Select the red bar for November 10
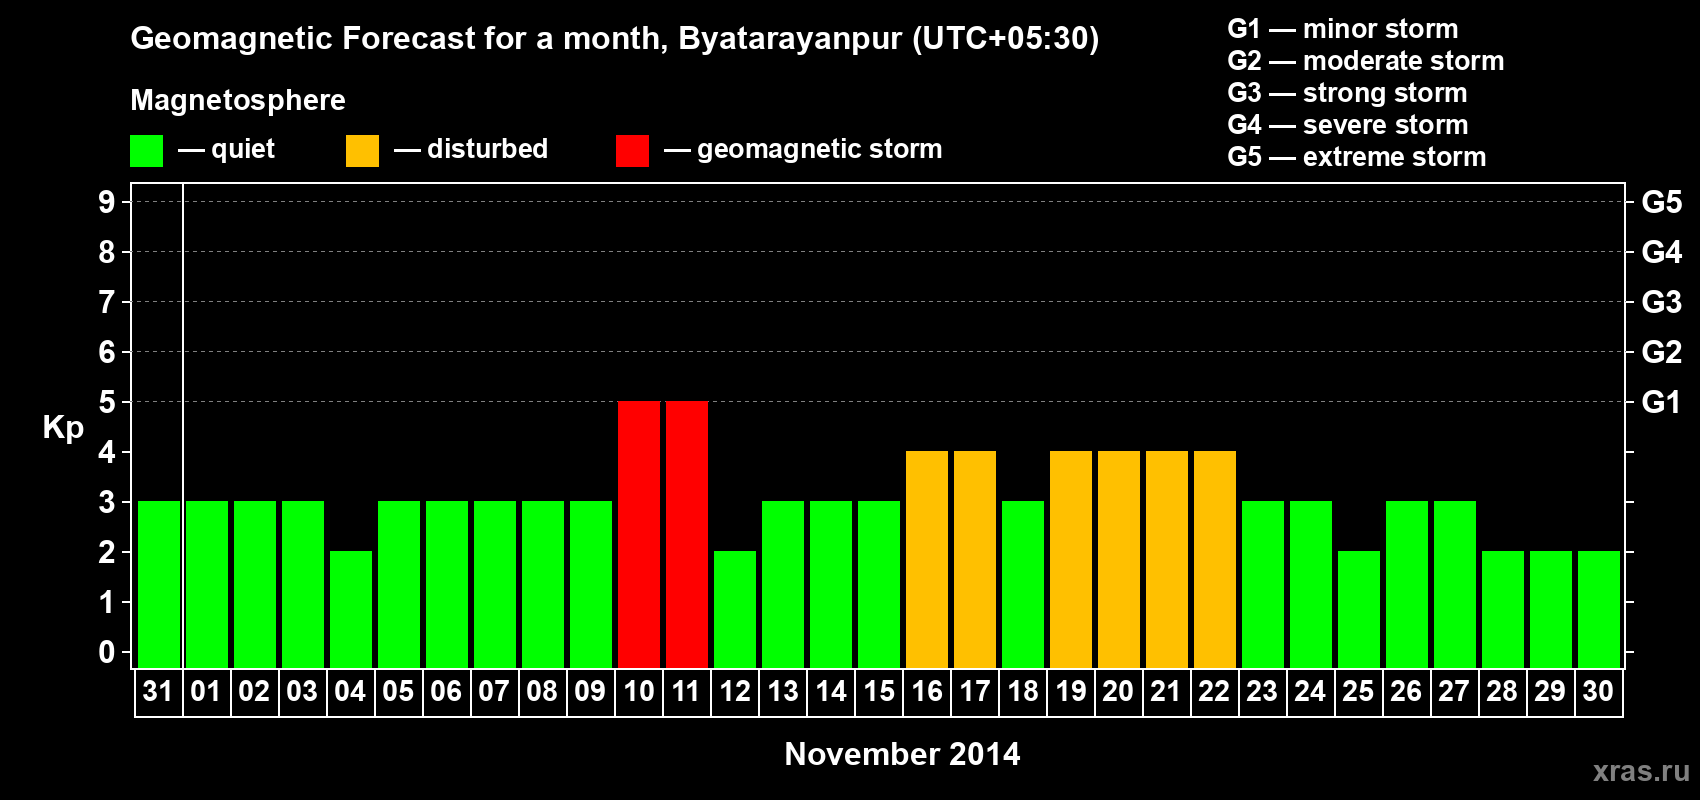 [639, 534]
